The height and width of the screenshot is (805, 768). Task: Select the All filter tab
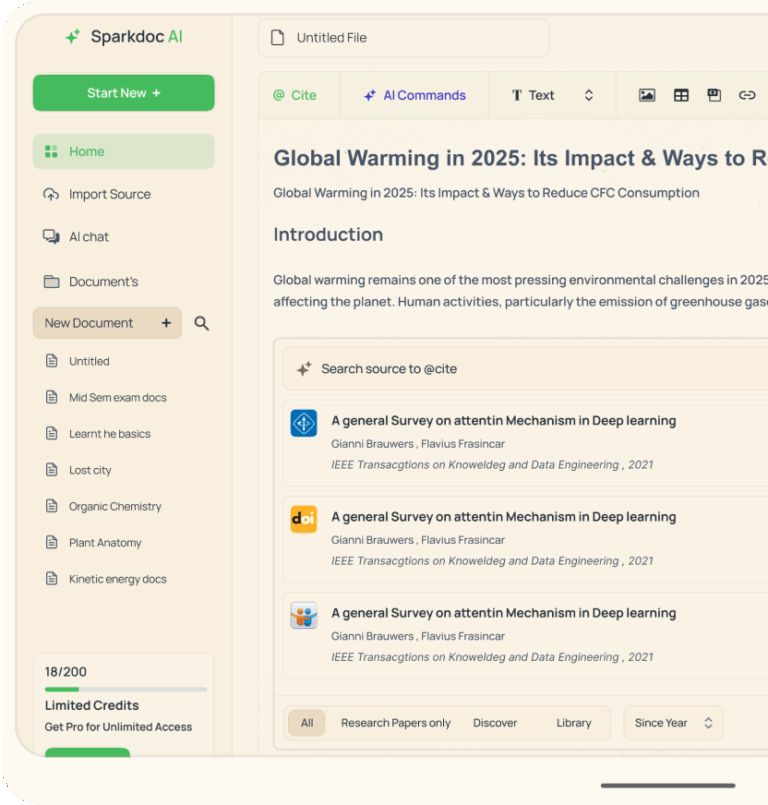click(x=307, y=723)
